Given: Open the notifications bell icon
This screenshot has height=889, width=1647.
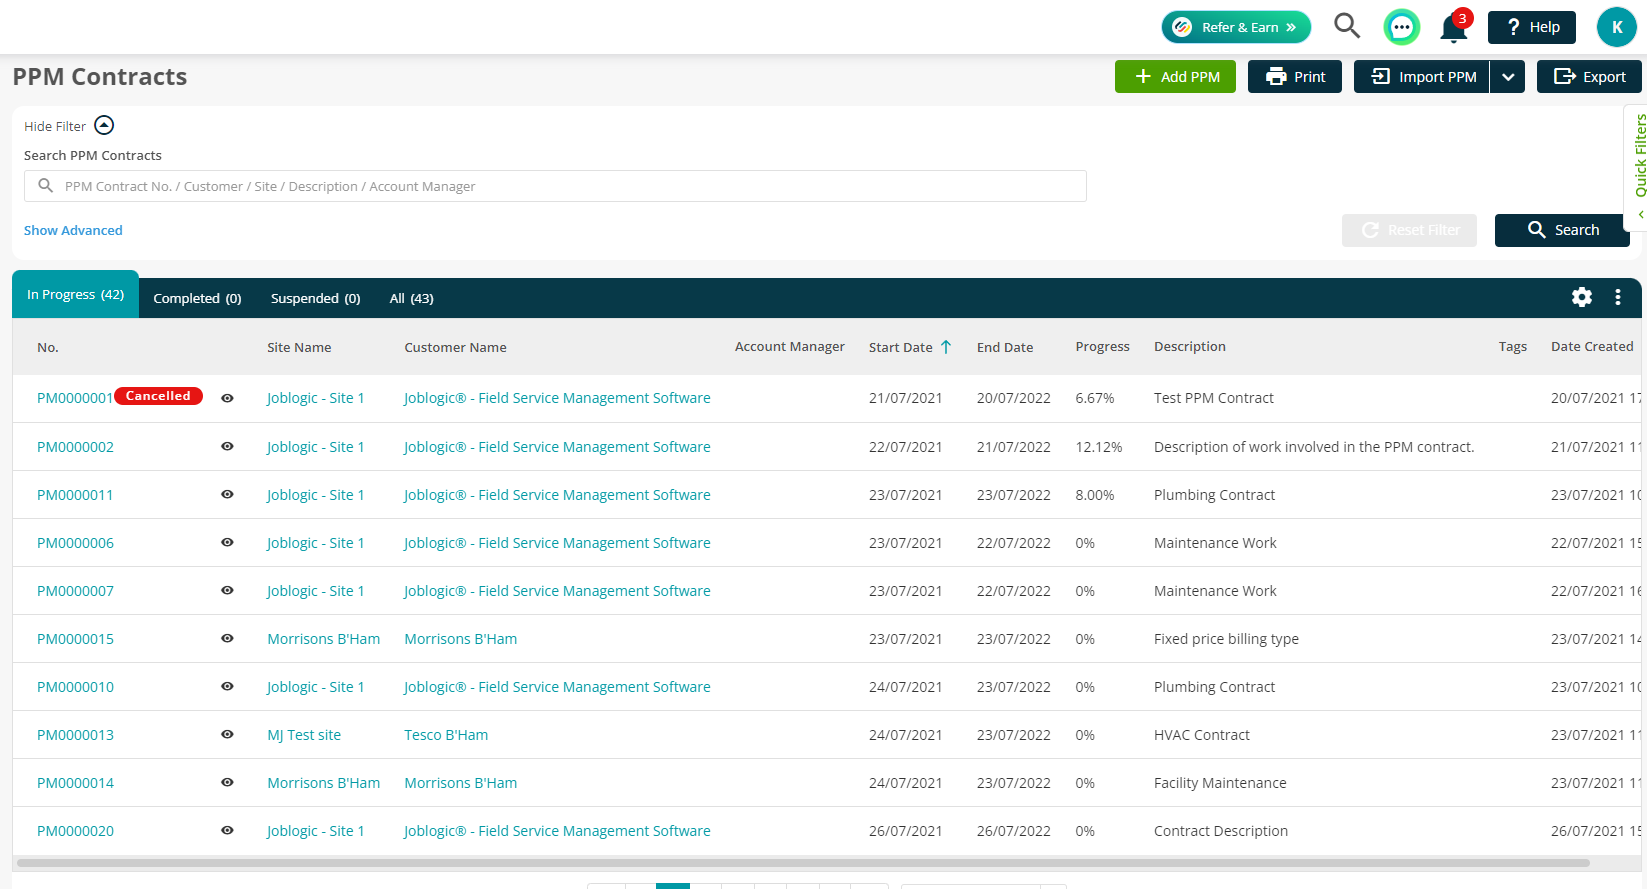Looking at the screenshot, I should (x=1454, y=28).
